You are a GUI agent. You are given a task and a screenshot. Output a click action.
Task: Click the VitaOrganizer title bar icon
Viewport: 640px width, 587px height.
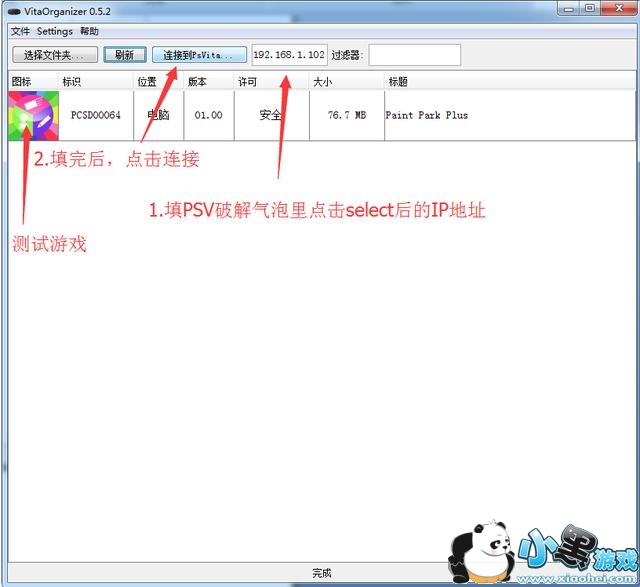(x=14, y=12)
